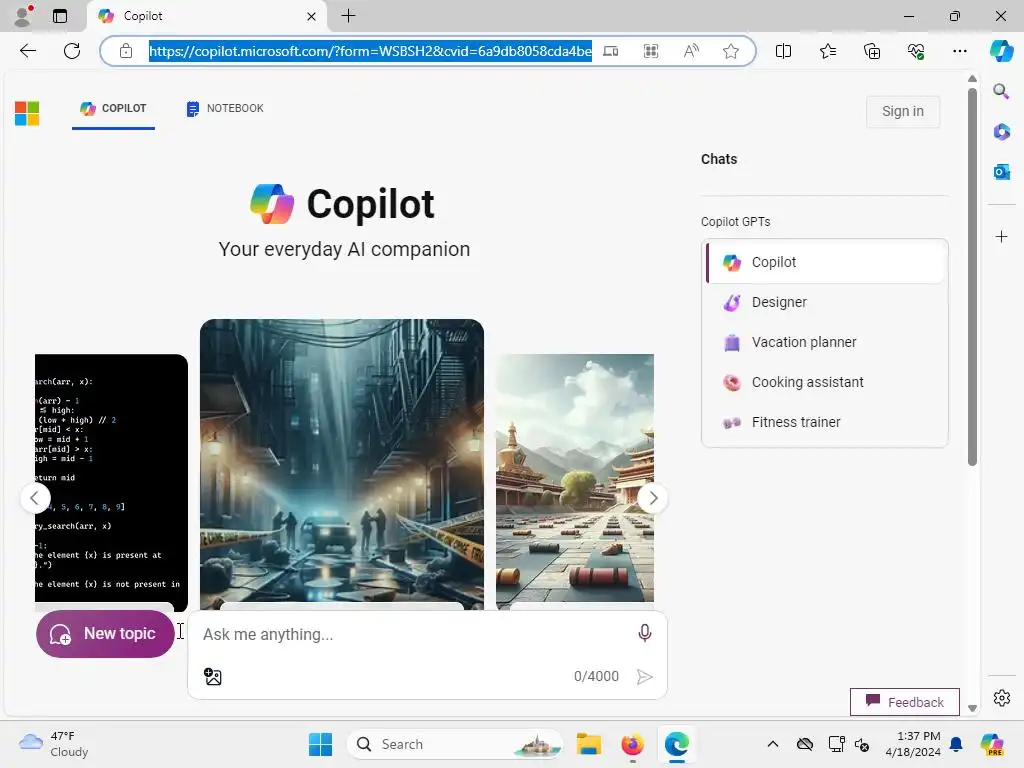Viewport: 1024px width, 768px height.
Task: Open Windows Start menu
Action: [x=320, y=744]
